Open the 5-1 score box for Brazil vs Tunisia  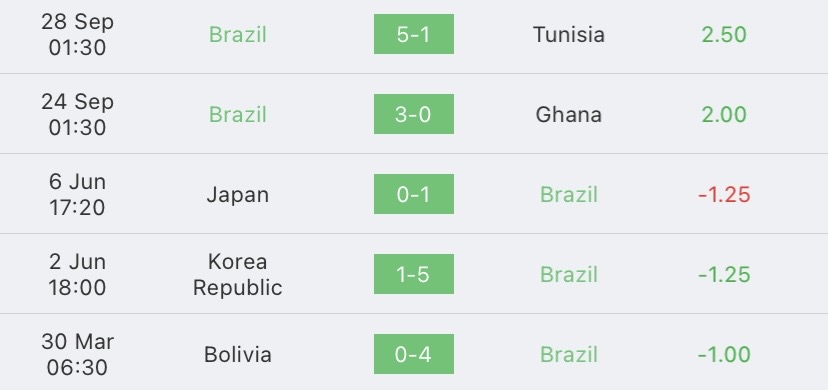coord(413,34)
